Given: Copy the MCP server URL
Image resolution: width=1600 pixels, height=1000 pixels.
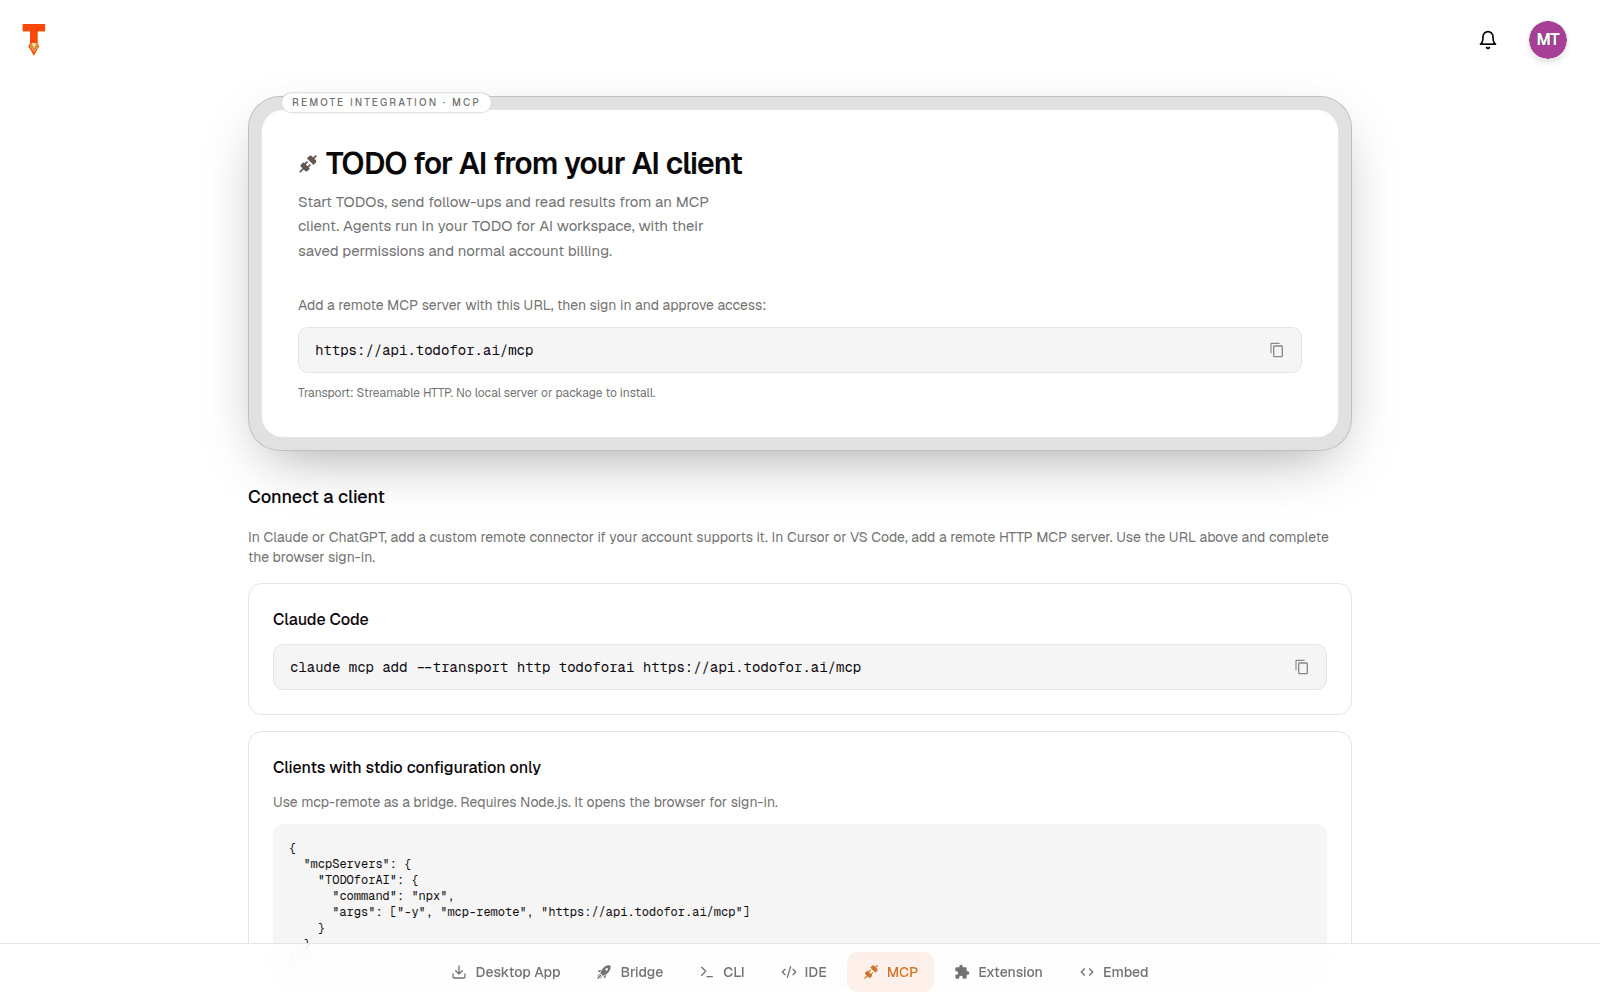Looking at the screenshot, I should [x=1277, y=350].
